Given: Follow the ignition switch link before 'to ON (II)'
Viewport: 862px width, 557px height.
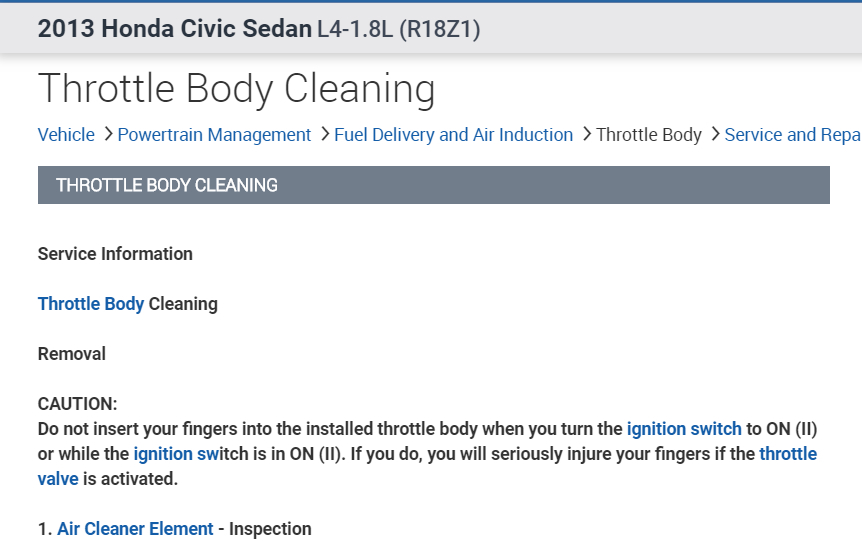Looking at the screenshot, I should (x=684, y=429).
